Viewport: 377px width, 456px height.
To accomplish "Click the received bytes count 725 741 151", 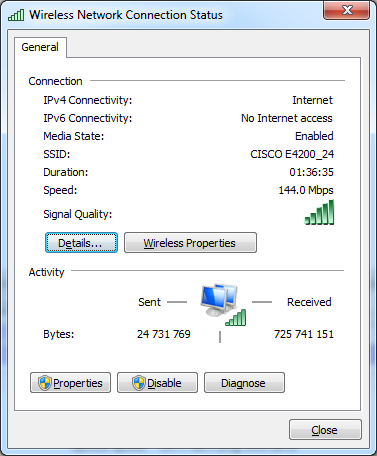I will (304, 334).
